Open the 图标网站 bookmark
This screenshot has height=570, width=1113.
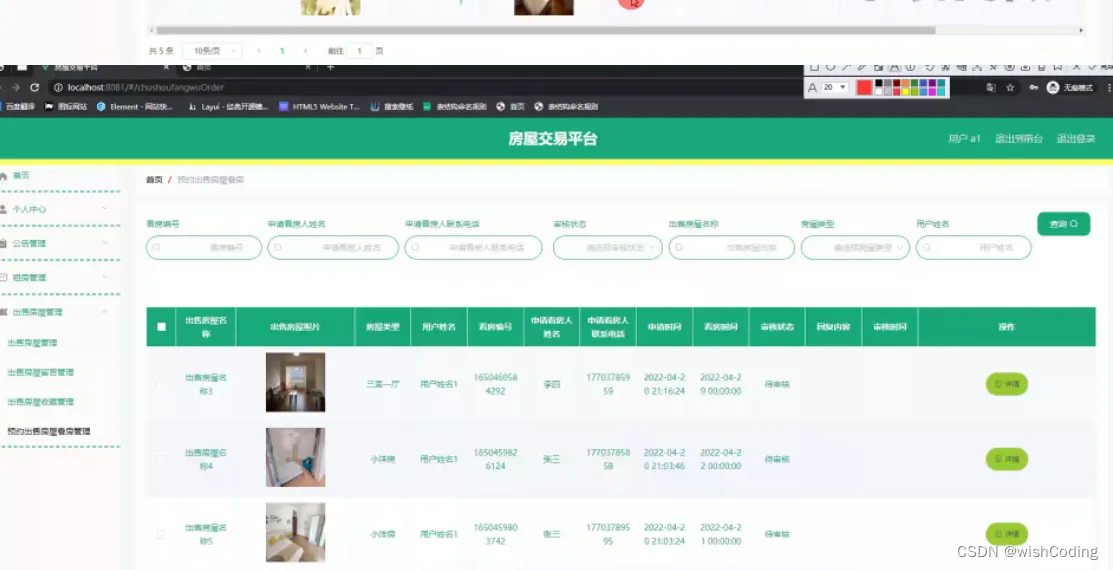66,106
